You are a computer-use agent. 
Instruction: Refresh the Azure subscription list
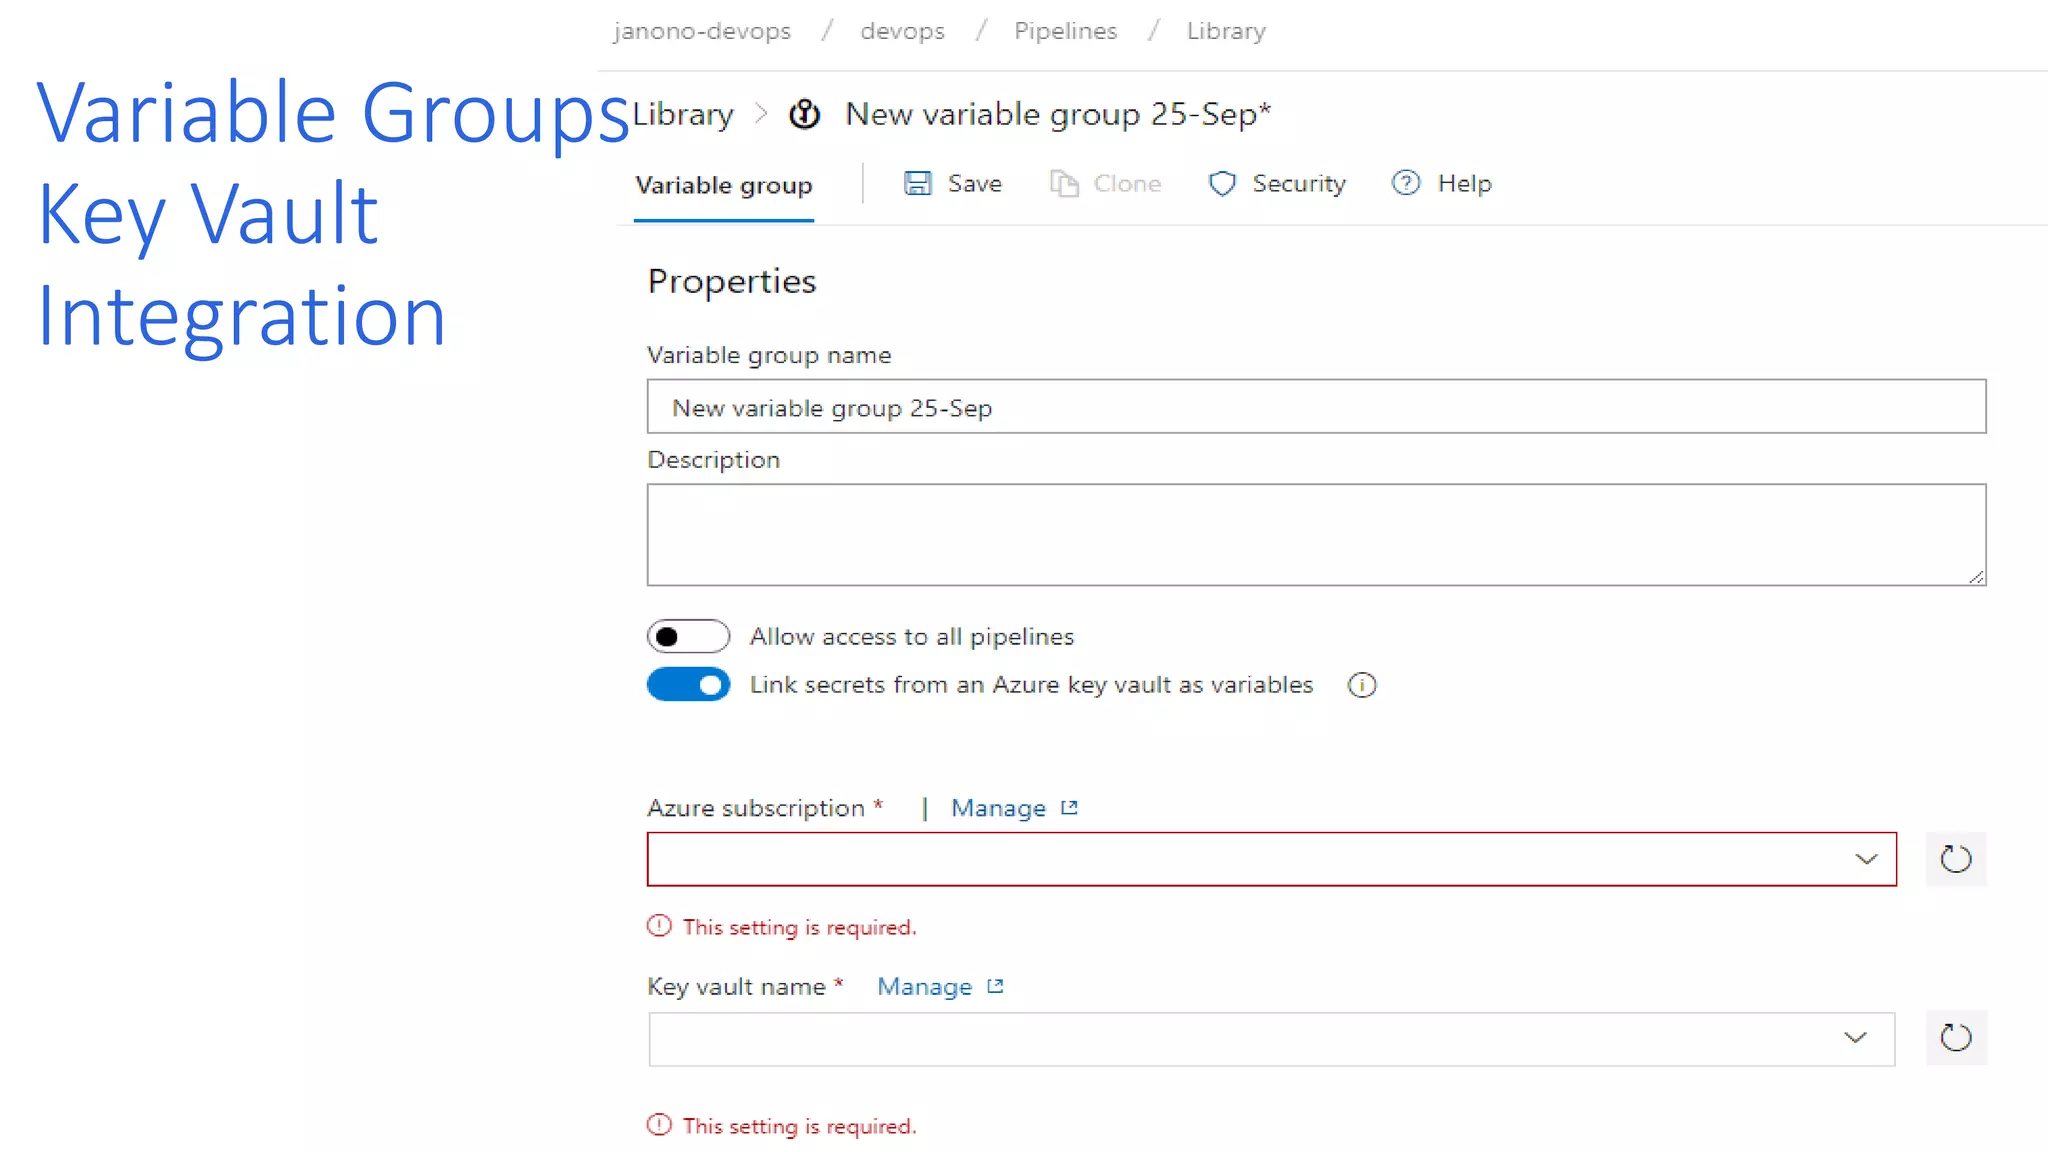[1955, 859]
